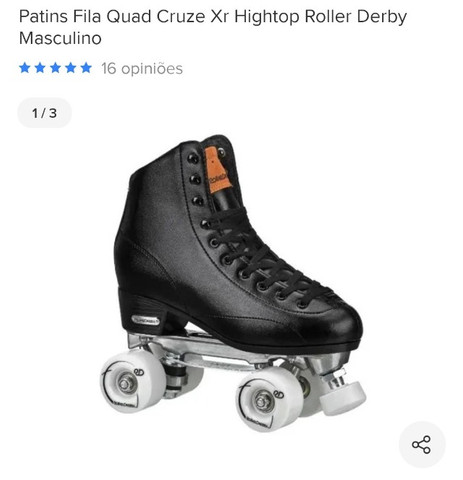Image resolution: width=463 pixels, height=480 pixels.
Task: Open the 16 opiniões reviews link
Action: (142, 69)
